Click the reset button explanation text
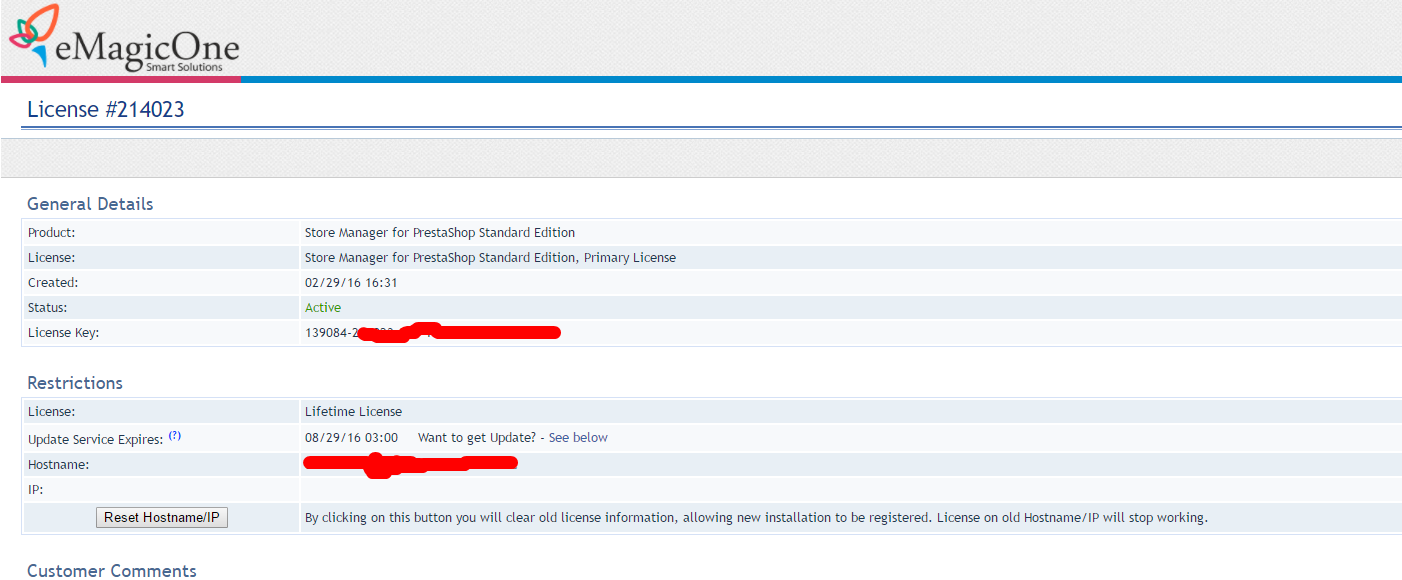Image resolution: width=1402 pixels, height=580 pixels. 755,518
